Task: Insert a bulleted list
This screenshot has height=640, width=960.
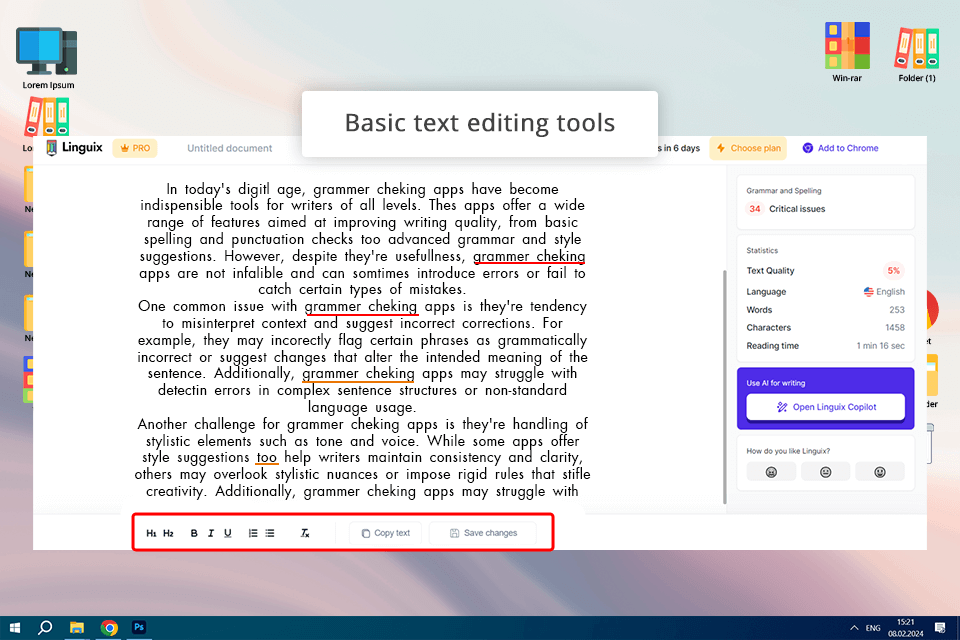Action: click(x=270, y=533)
